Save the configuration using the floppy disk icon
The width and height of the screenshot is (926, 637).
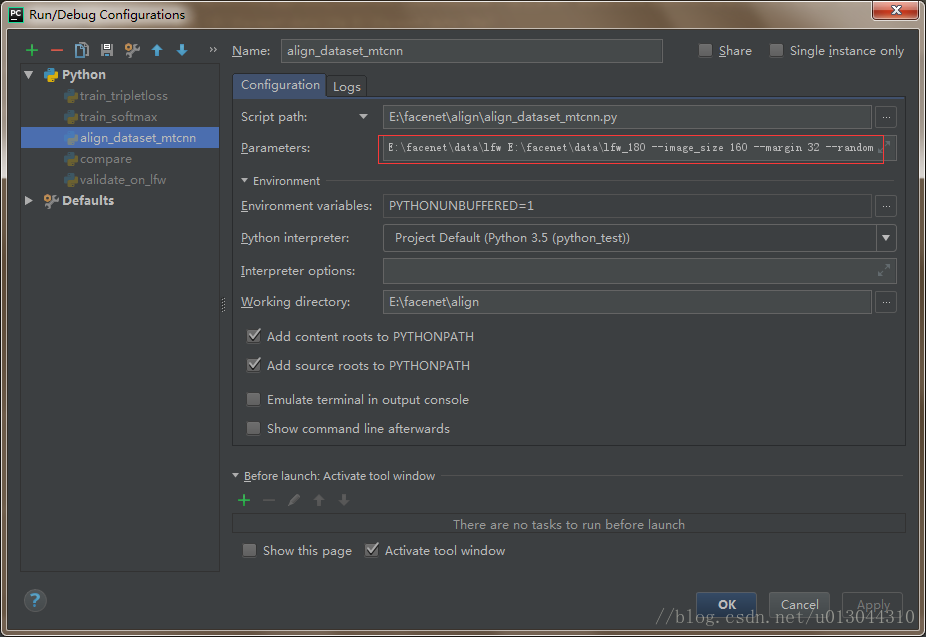[x=107, y=51]
